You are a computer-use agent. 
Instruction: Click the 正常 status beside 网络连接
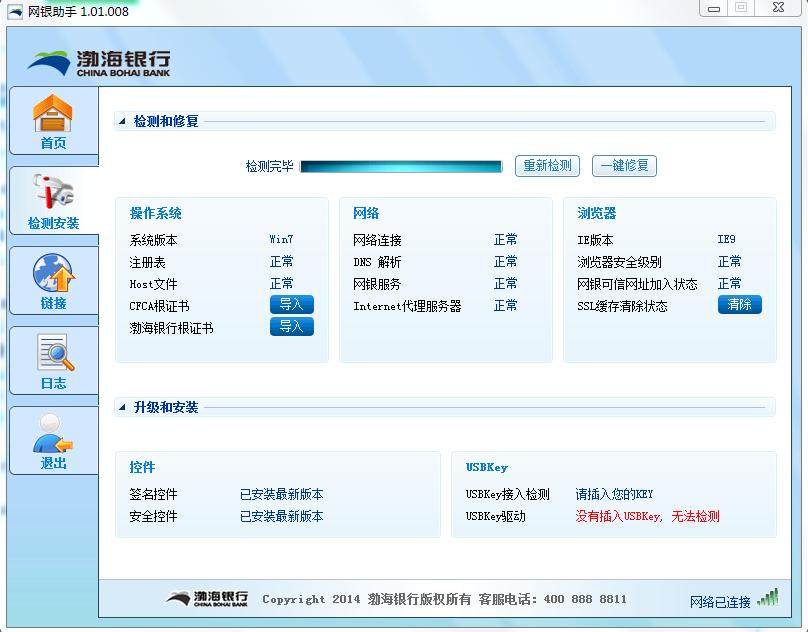(x=506, y=239)
